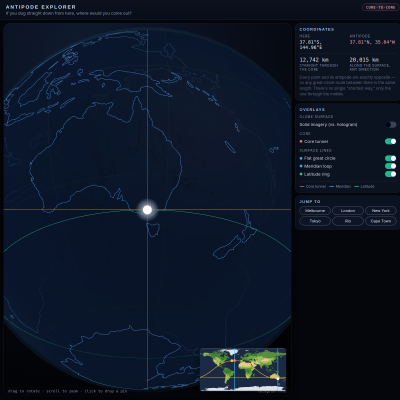Jump to London
The image size is (400, 400).
348,211
